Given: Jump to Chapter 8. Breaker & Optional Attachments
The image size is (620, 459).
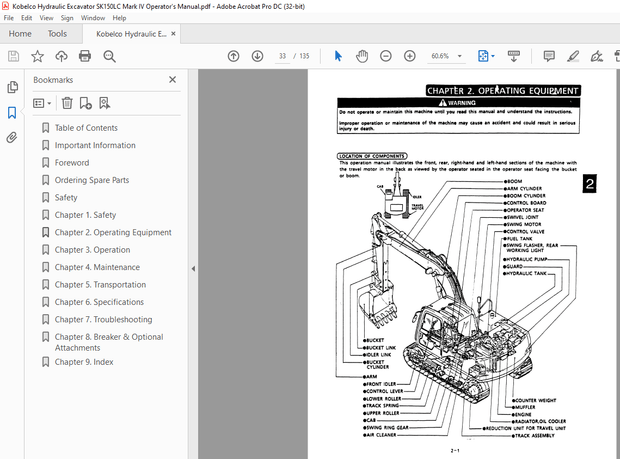Looking at the screenshot, I should [109, 342].
